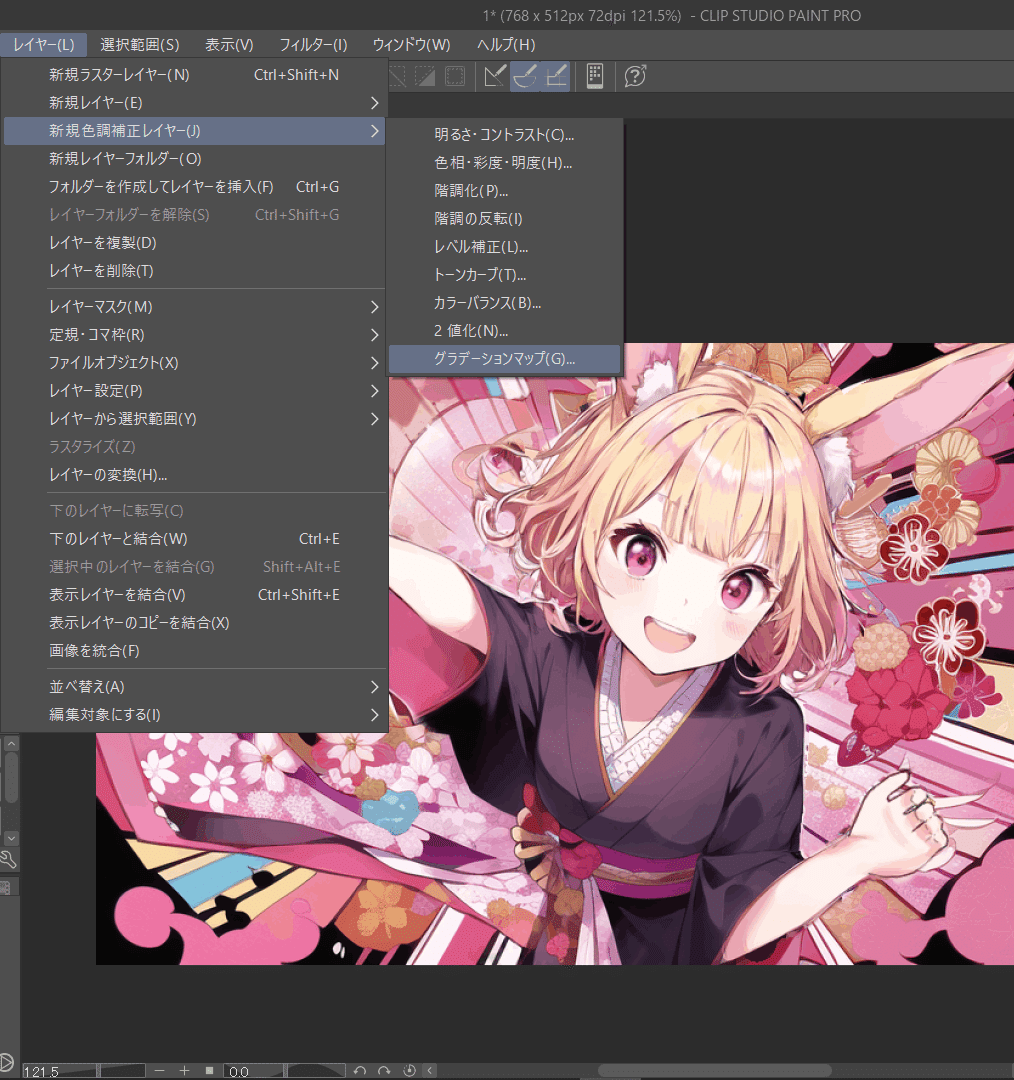Select 画像を統合(F) entry

point(195,650)
